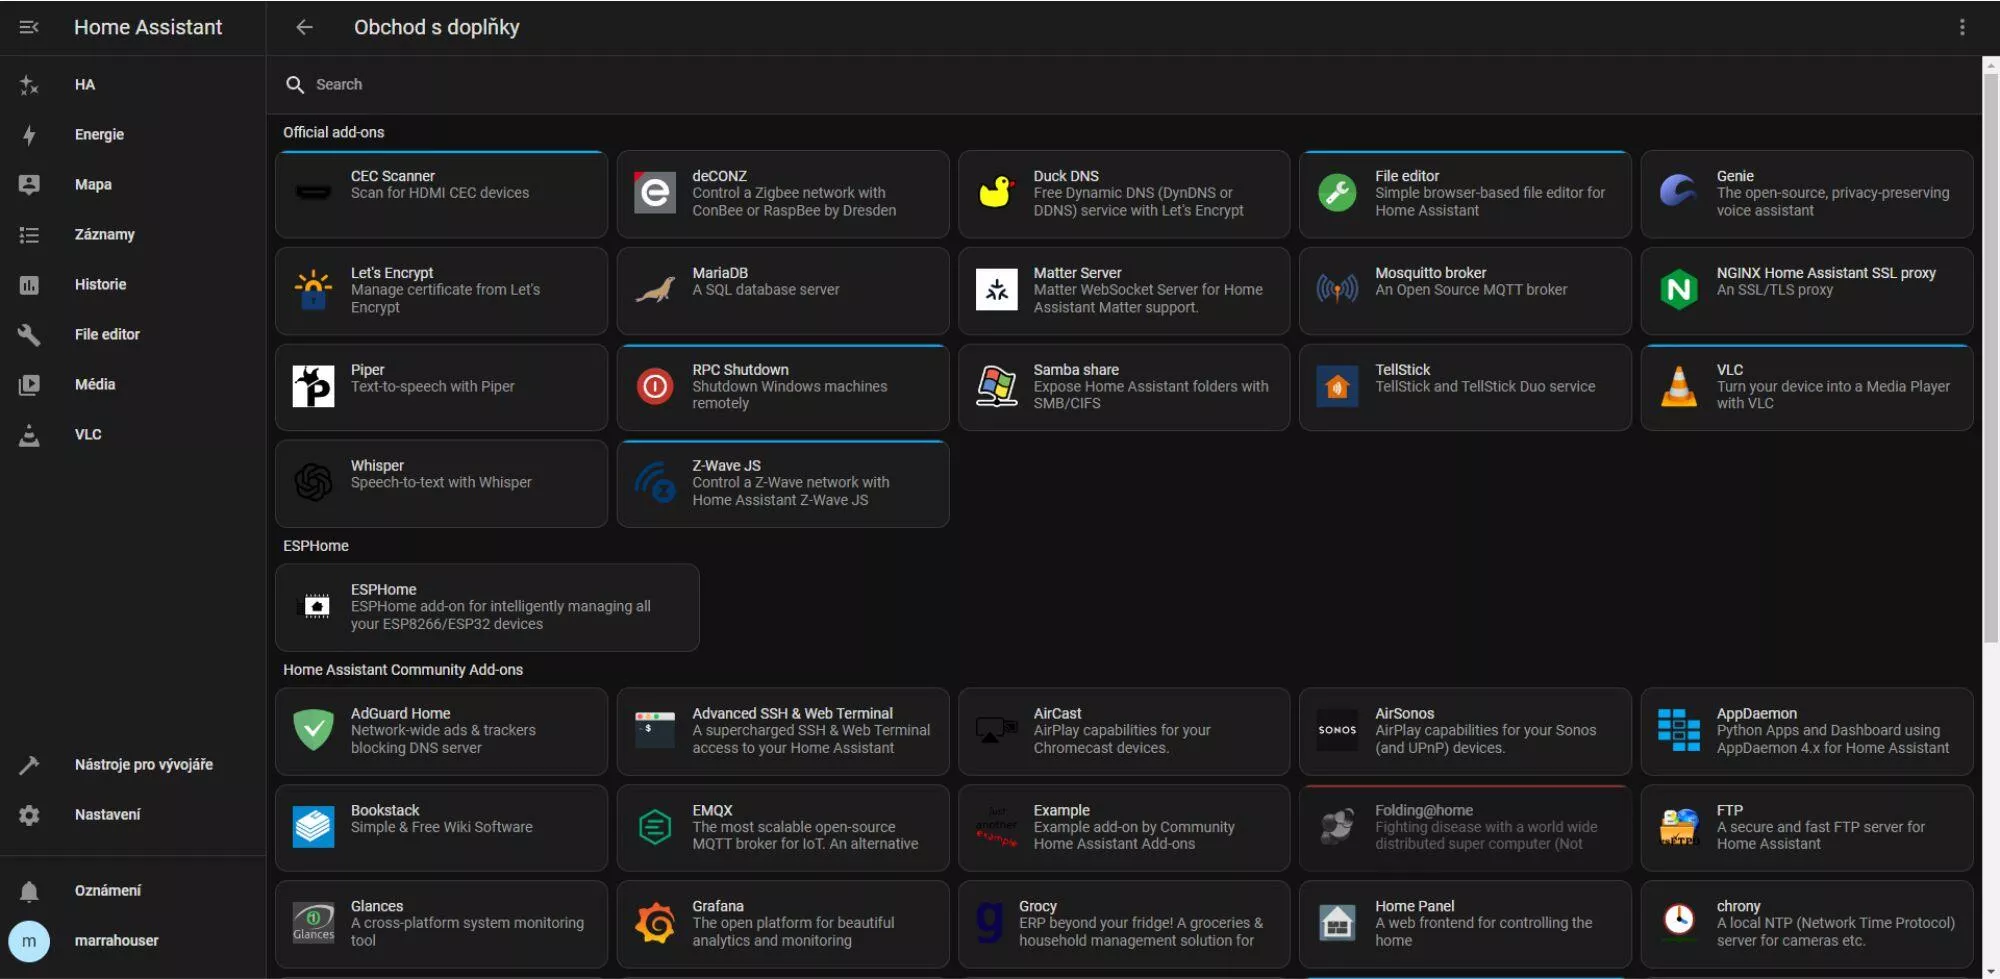
Task: Click the TellStick add-on icon
Action: pyautogui.click(x=1337, y=386)
